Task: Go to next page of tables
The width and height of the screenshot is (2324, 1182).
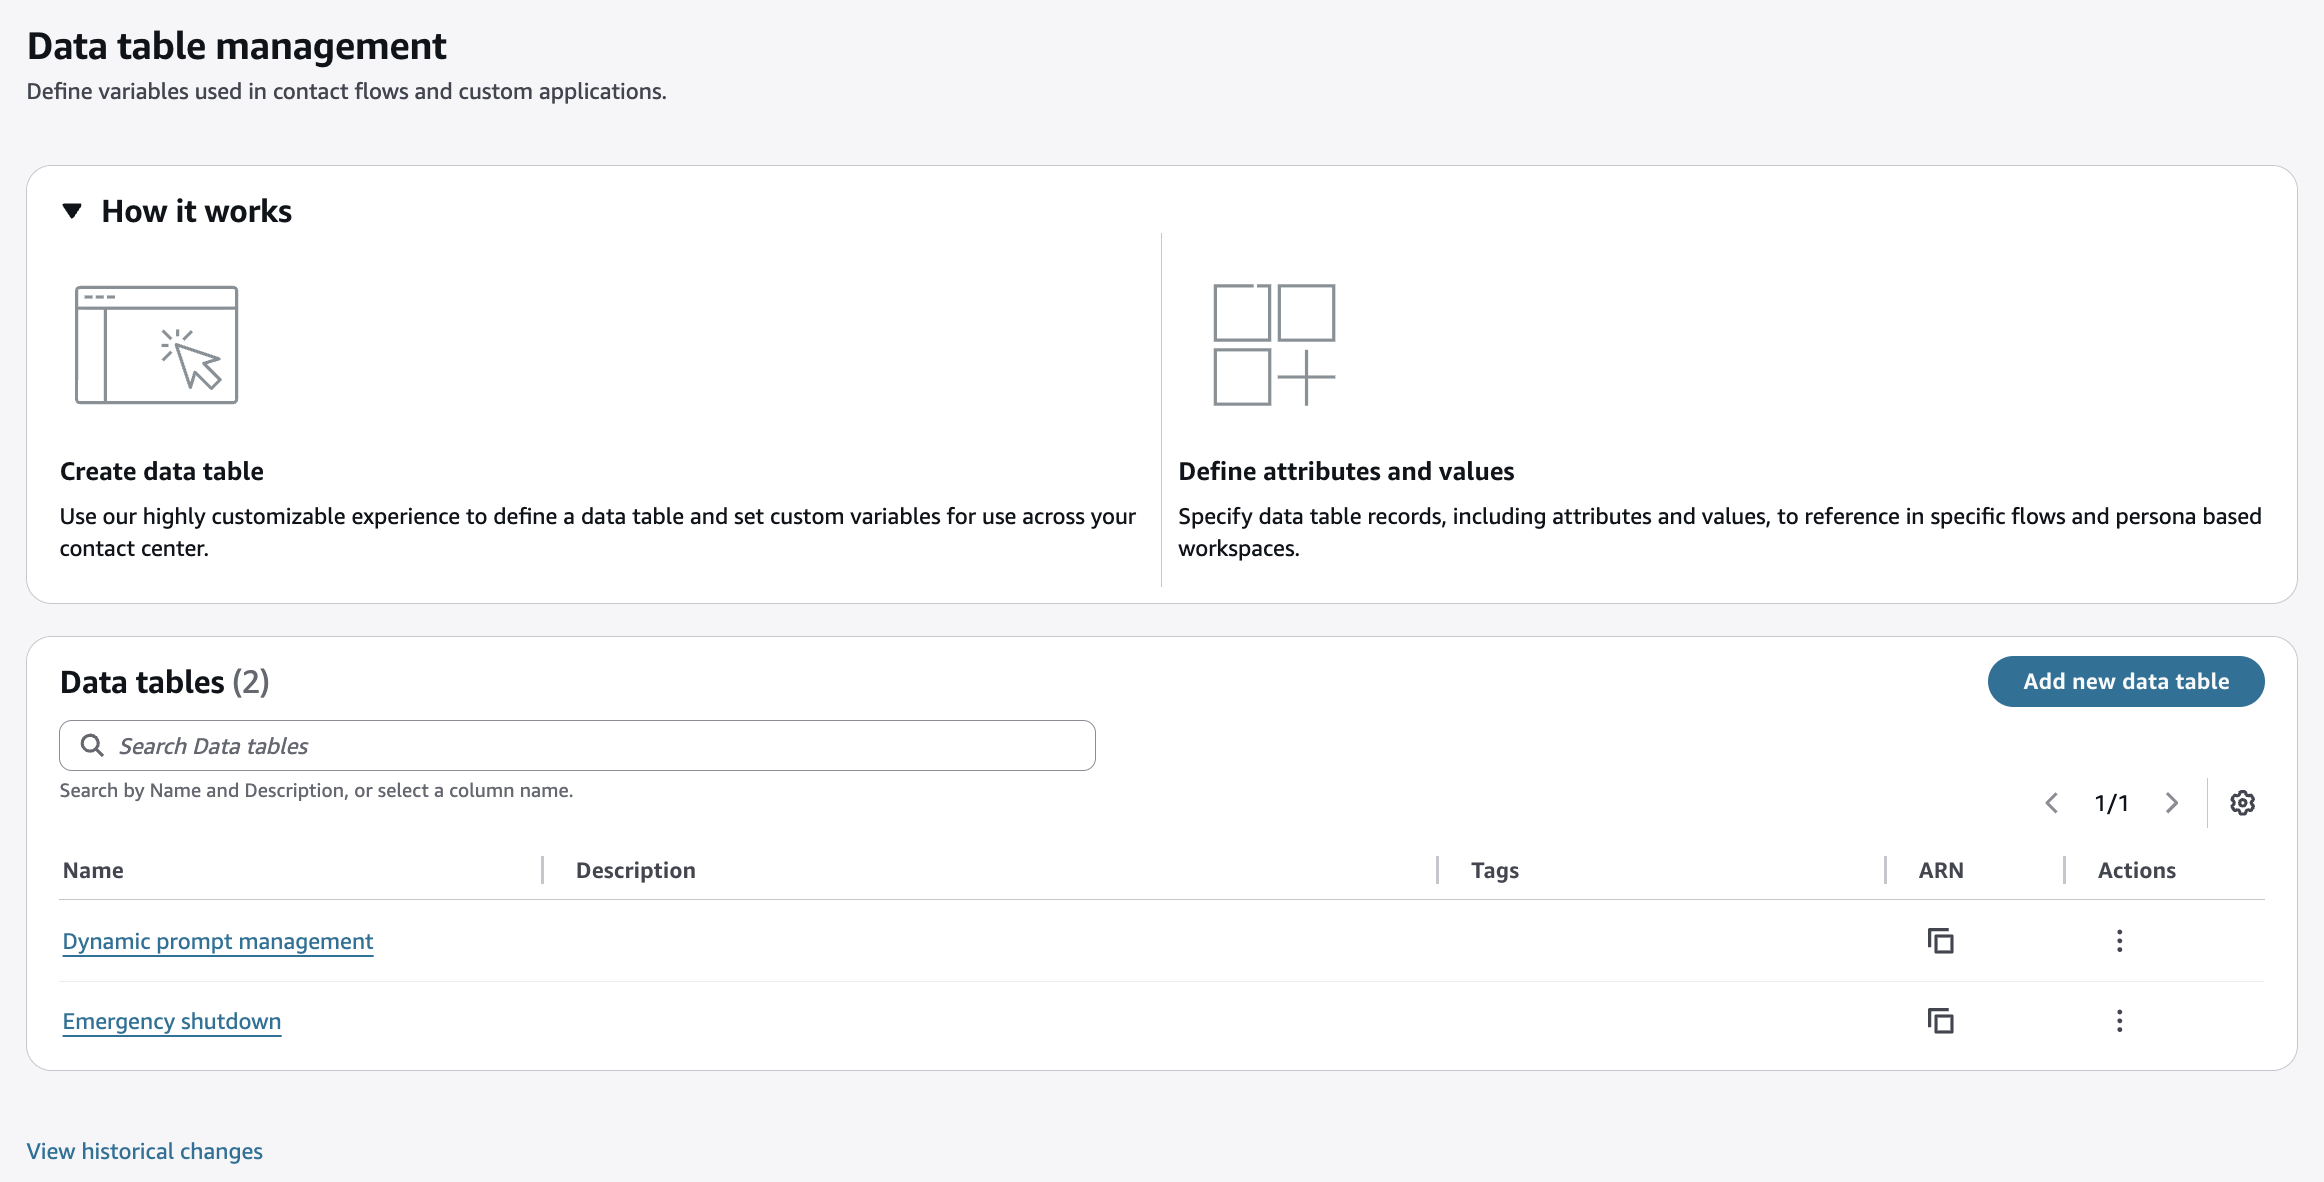Action: (2171, 803)
